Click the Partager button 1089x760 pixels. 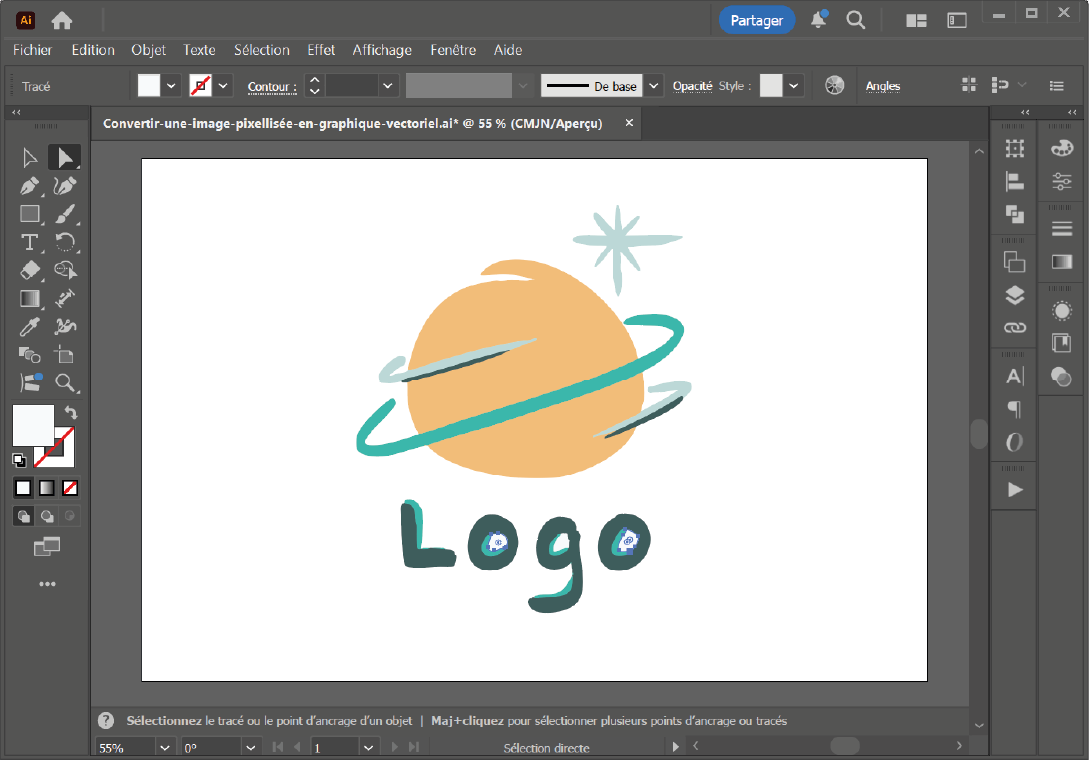click(756, 20)
